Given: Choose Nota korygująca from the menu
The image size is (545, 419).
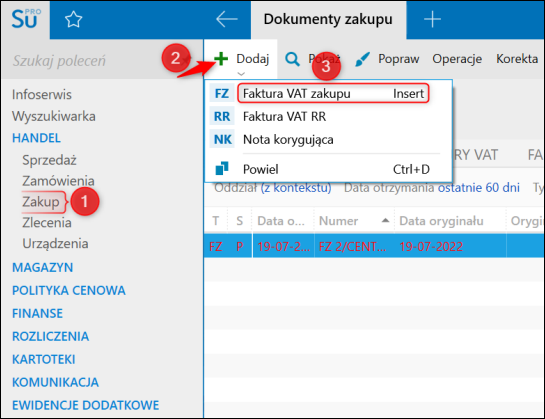Looking at the screenshot, I should tap(288, 139).
